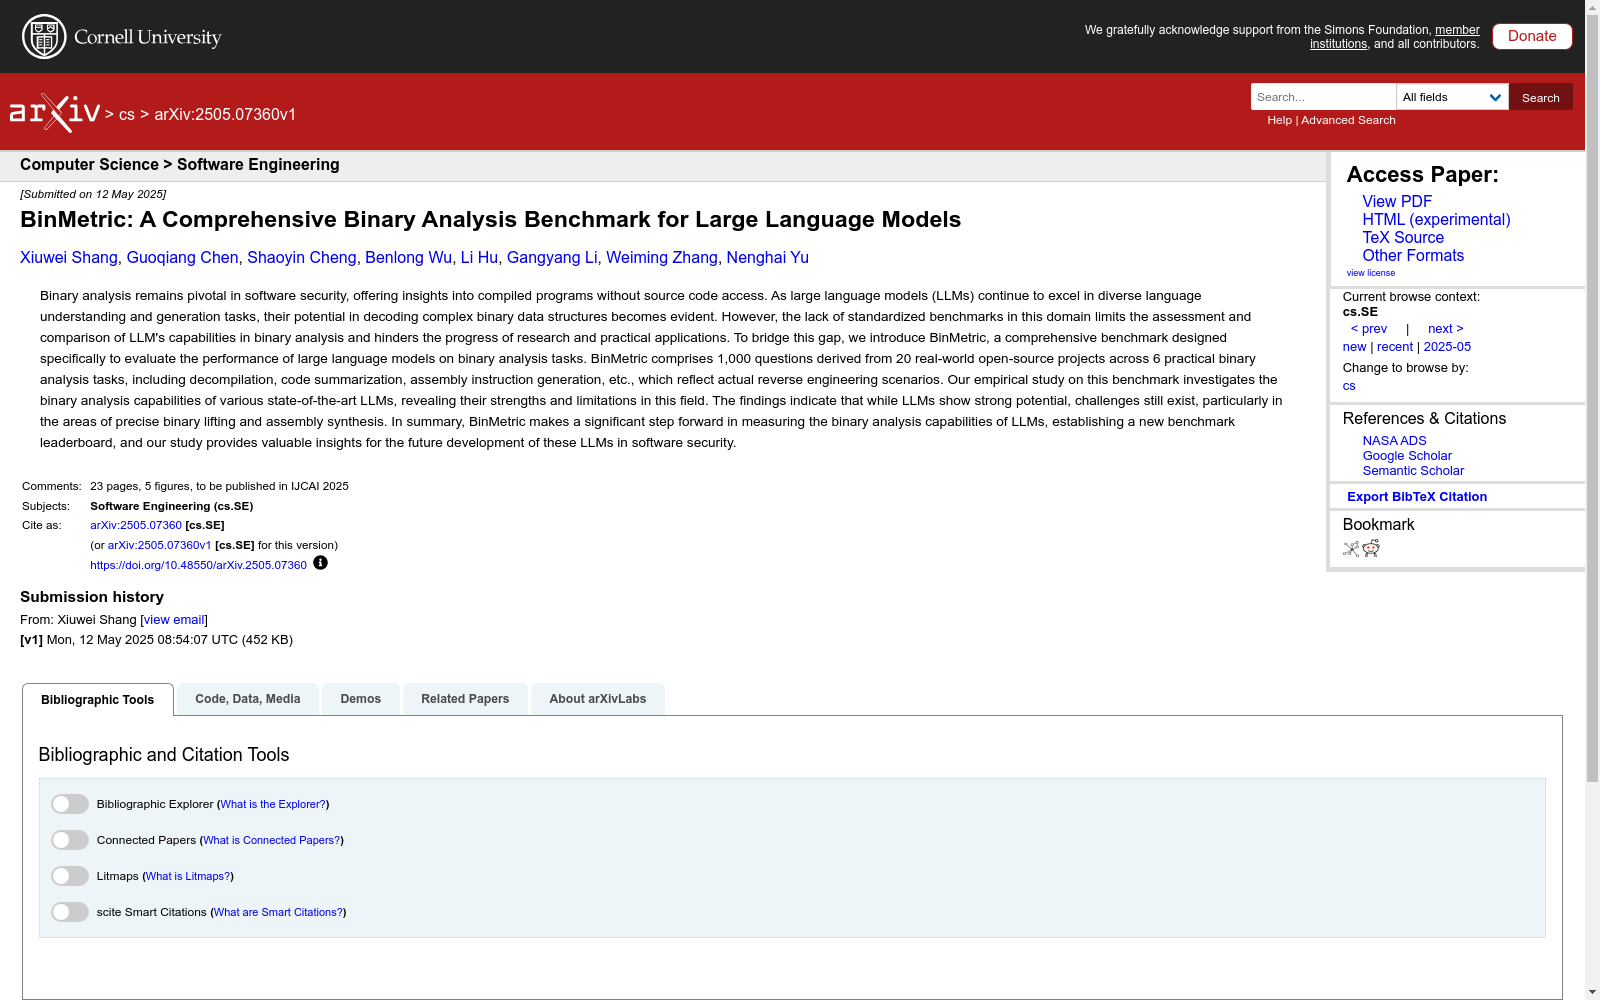
Task: Open the View PDF link
Action: 1397,202
